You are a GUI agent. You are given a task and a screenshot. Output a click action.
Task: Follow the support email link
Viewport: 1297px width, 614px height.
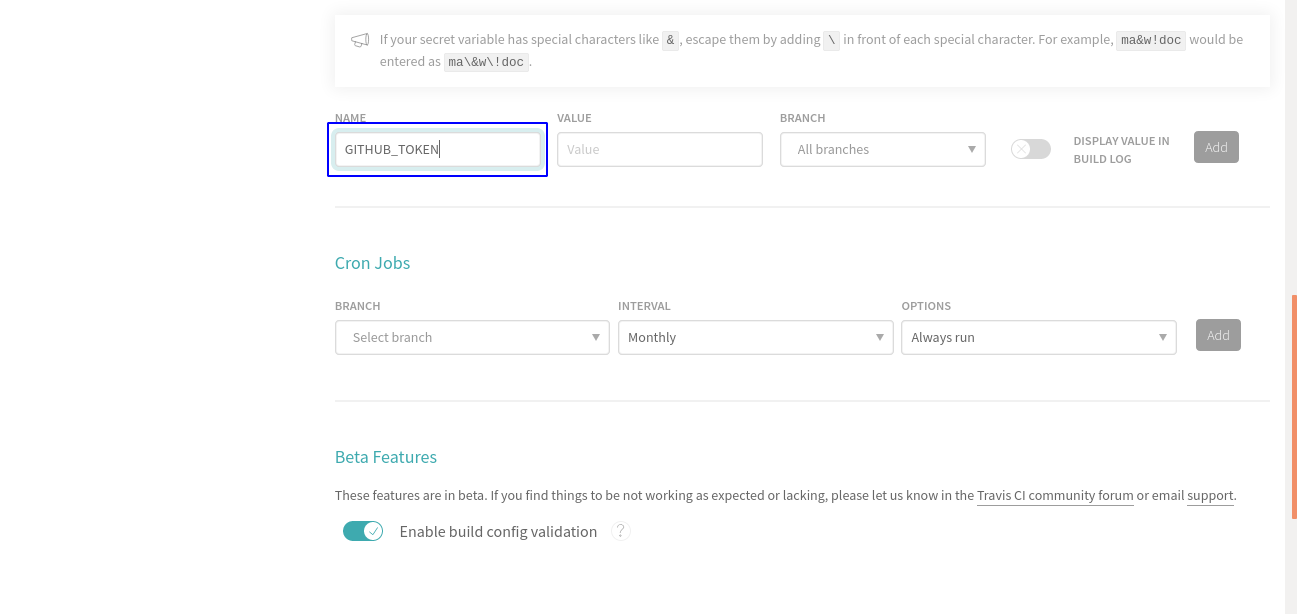coord(1210,495)
